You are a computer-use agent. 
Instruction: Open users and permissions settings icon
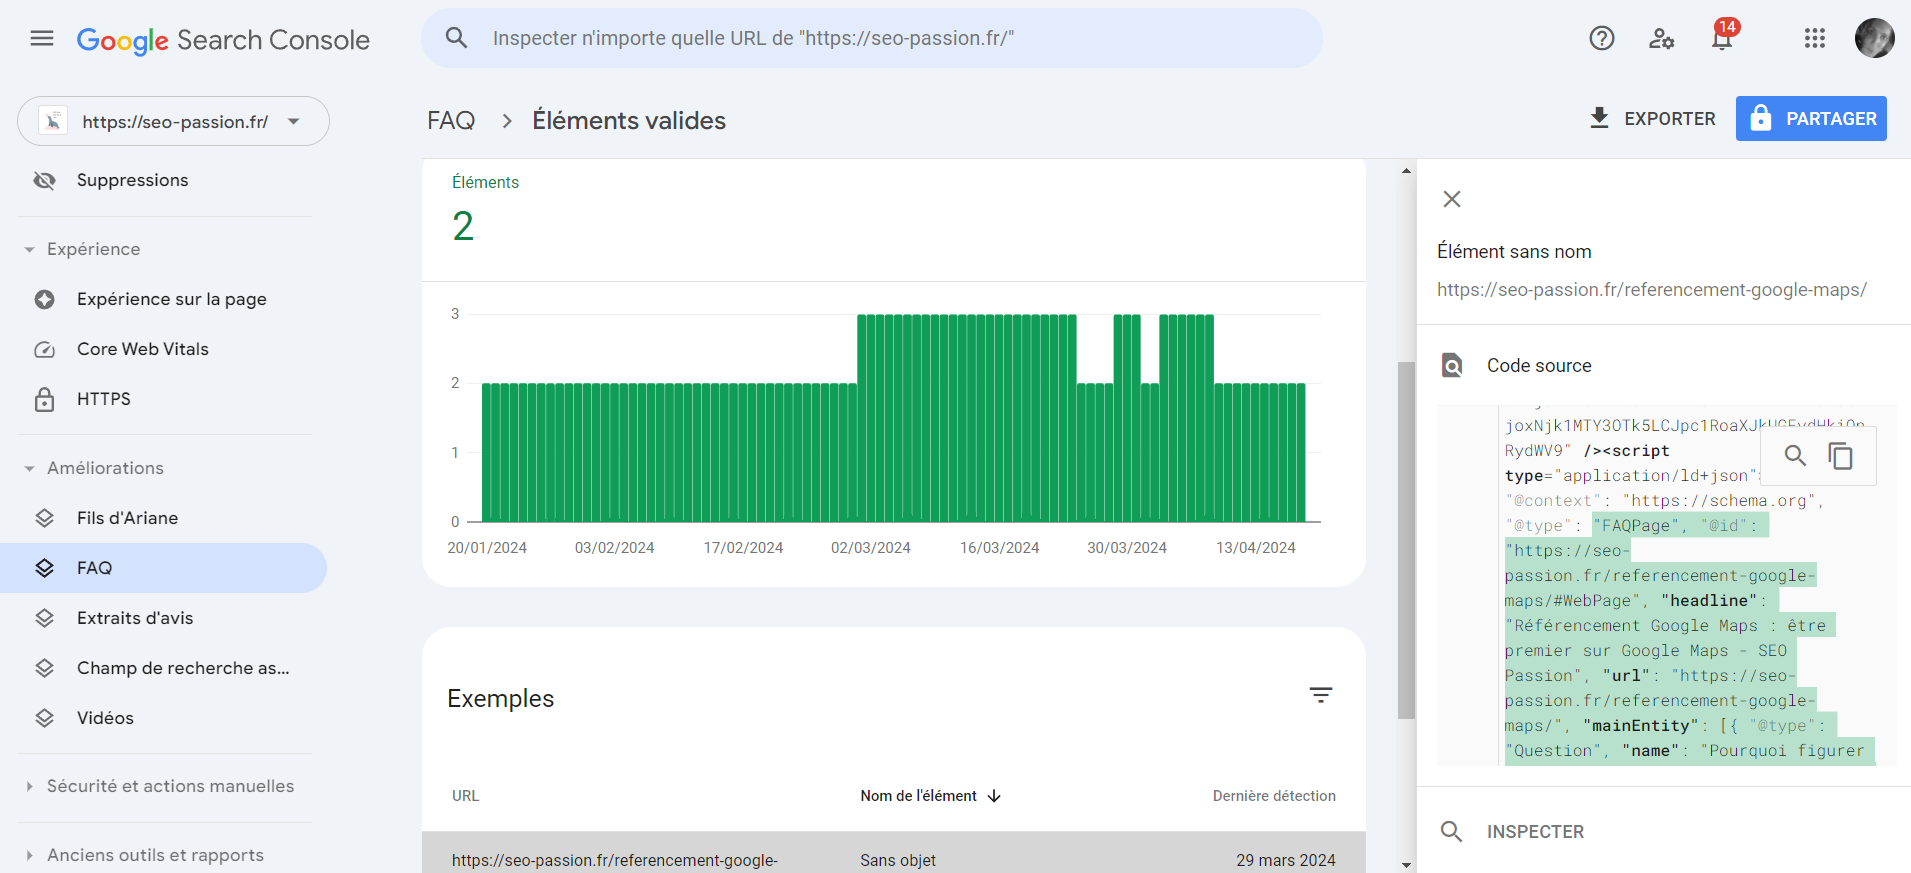point(1661,38)
